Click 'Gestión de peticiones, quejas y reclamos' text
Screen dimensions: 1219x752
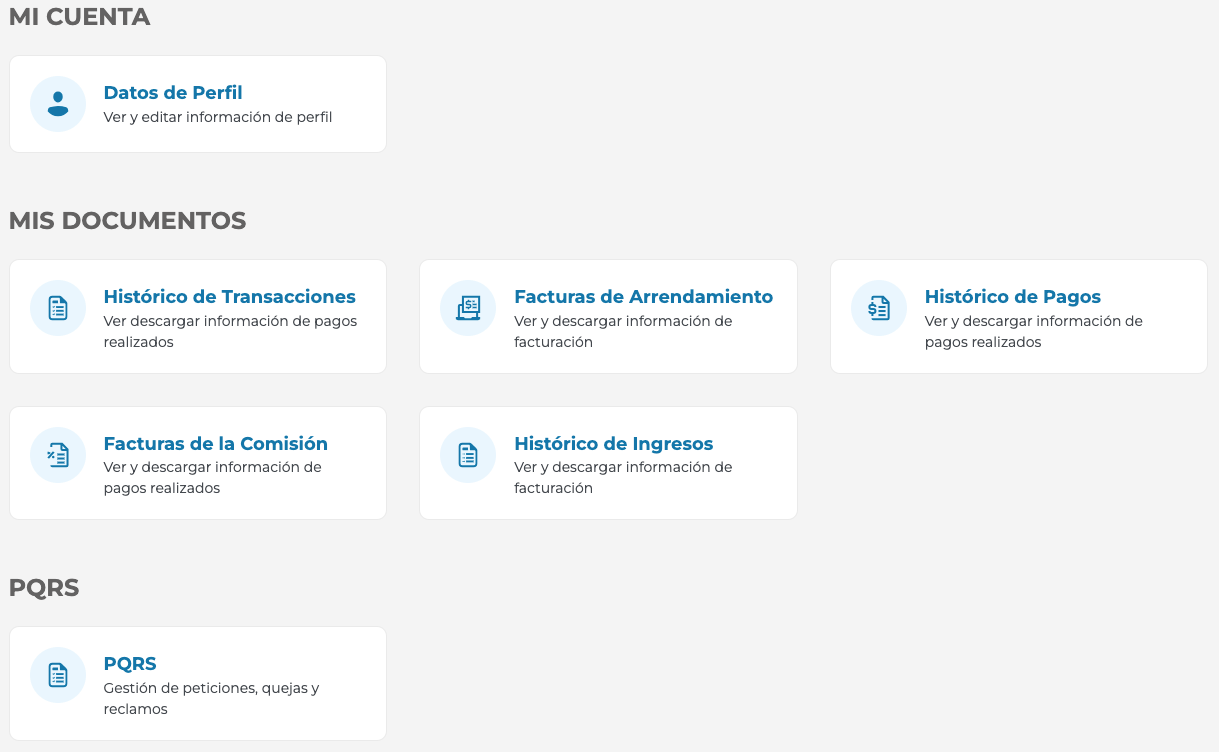tap(211, 698)
